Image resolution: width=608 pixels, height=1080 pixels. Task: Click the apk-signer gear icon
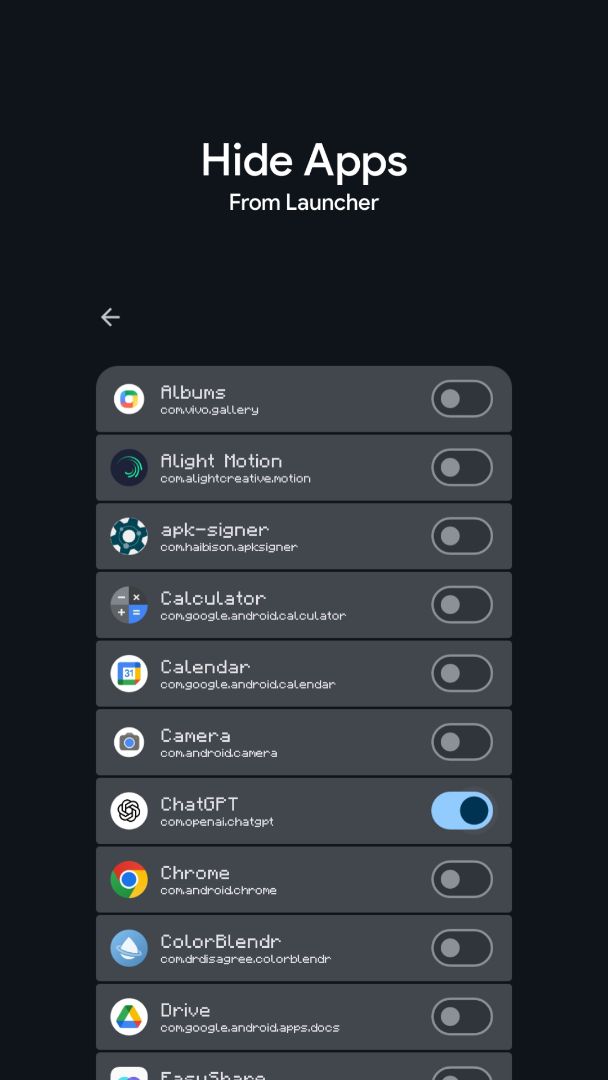[x=129, y=536]
